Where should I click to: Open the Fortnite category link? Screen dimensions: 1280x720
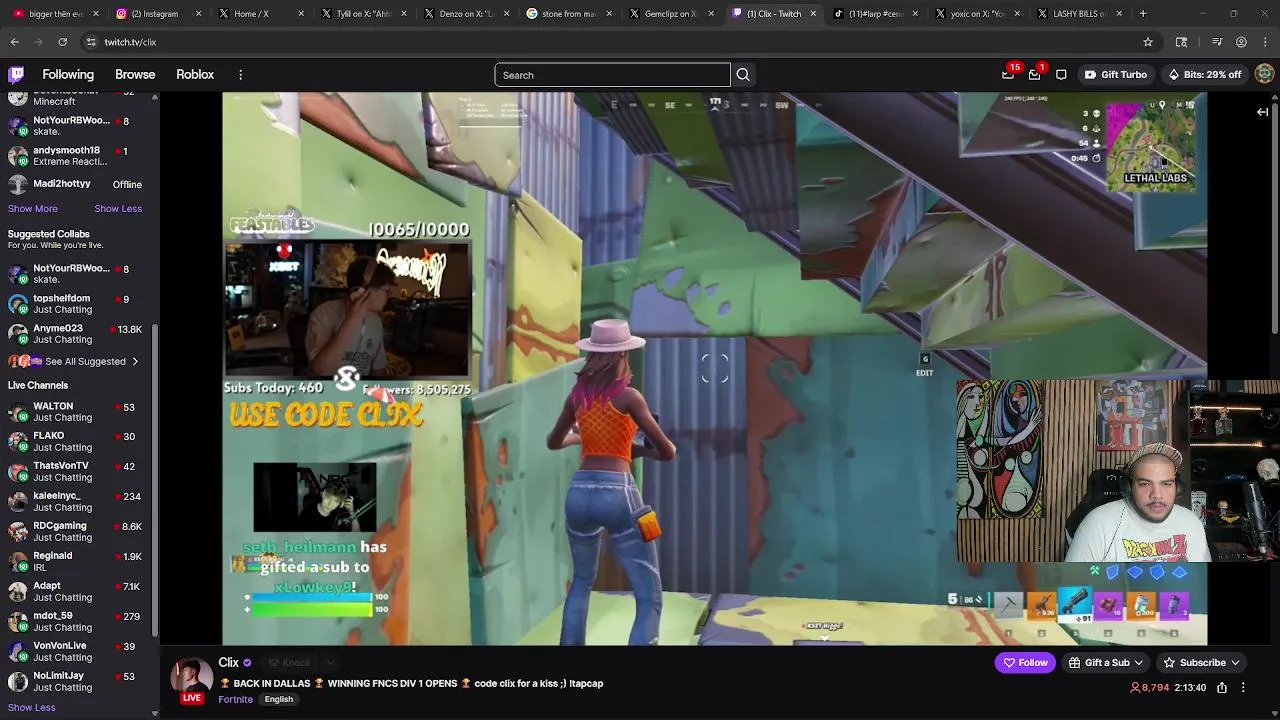coord(236,700)
